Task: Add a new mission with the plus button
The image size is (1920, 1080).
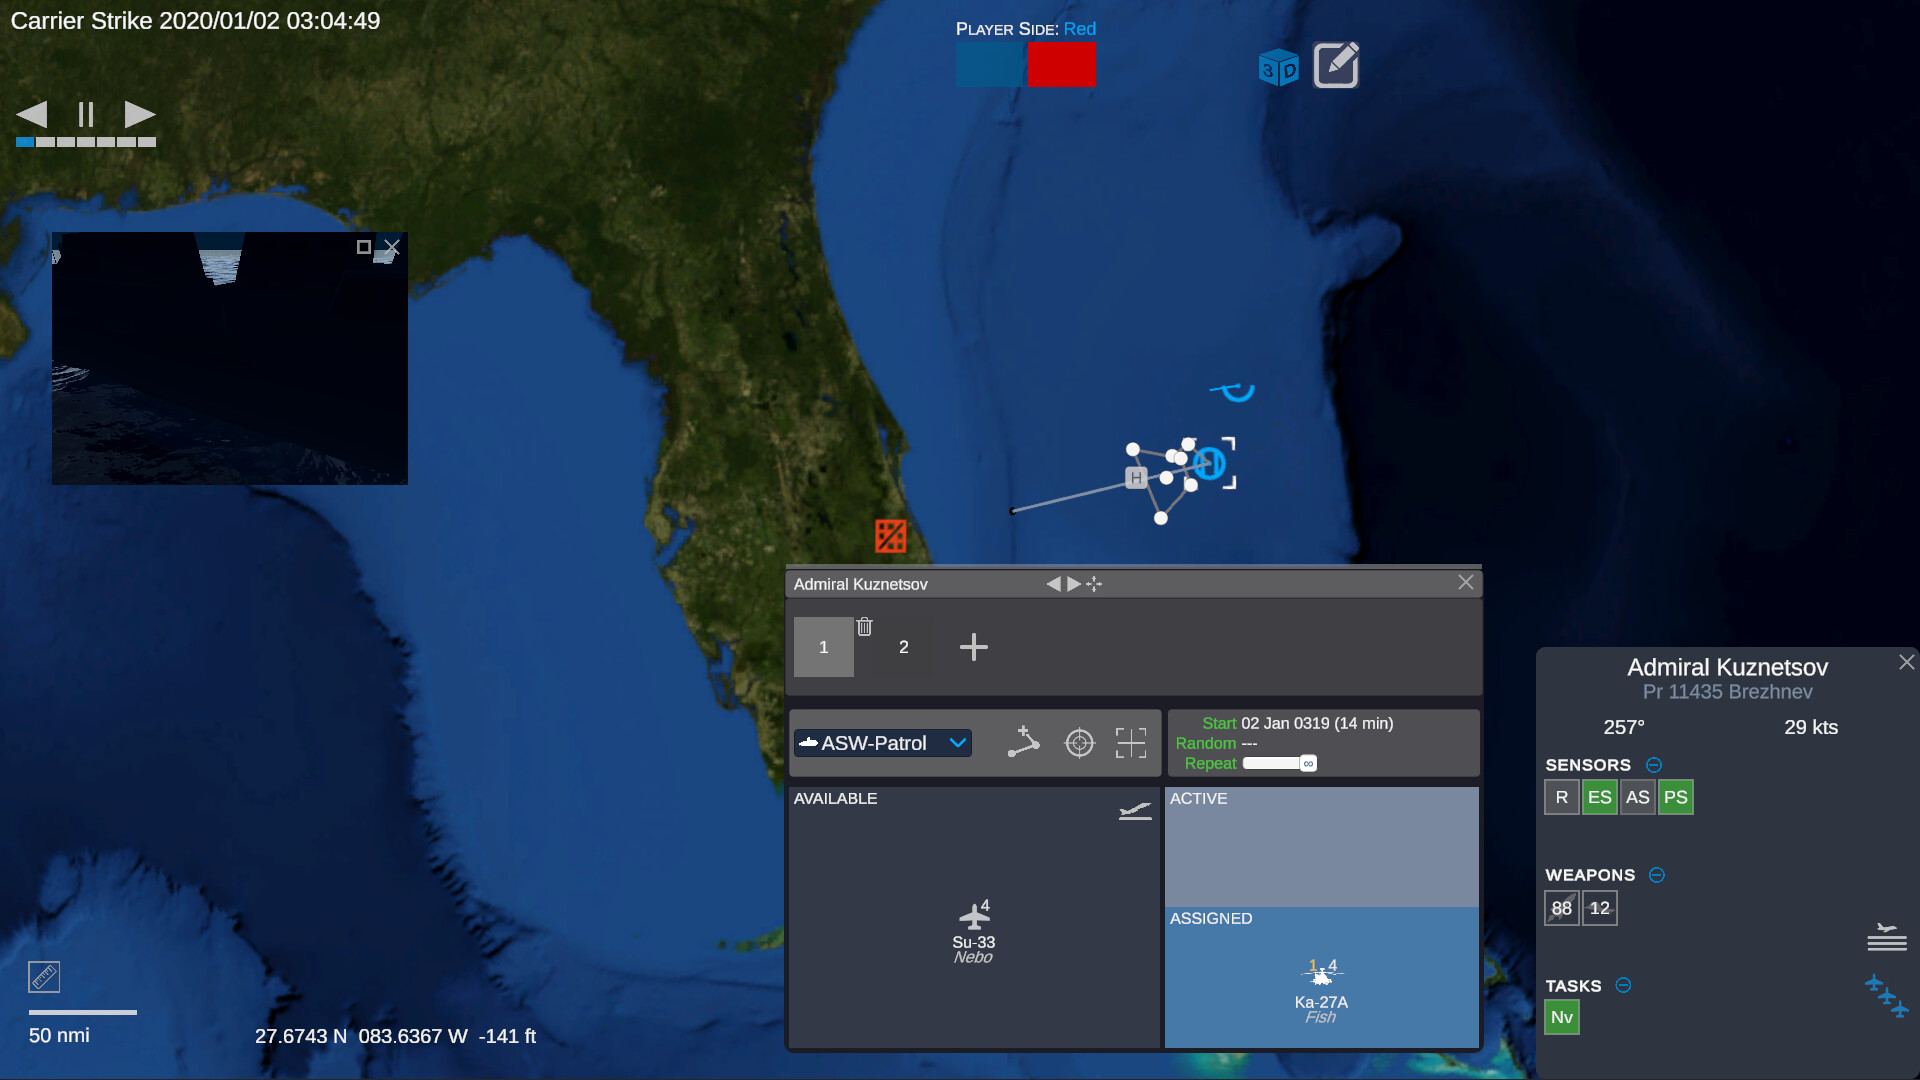Action: point(974,647)
